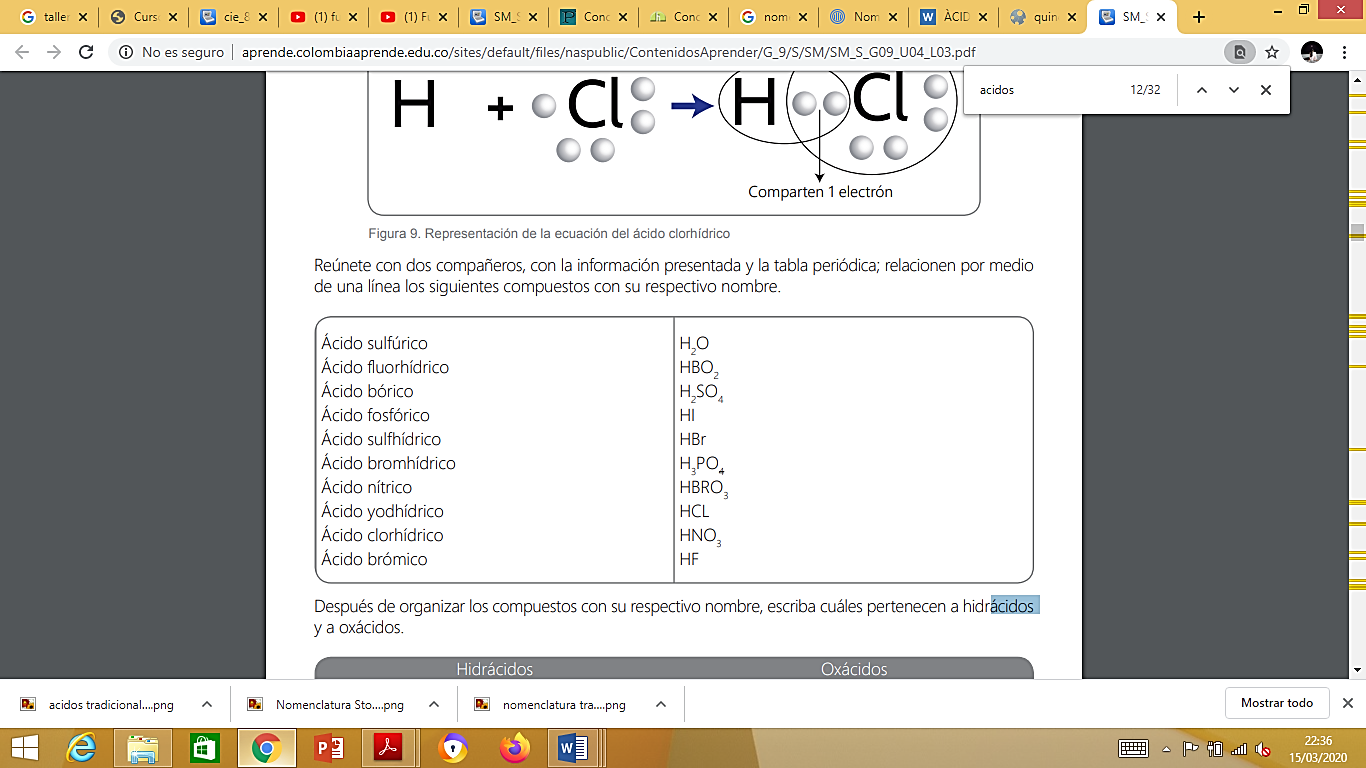Click the formula 'HBr' in the table
The image size is (1366, 768).
coord(693,439)
